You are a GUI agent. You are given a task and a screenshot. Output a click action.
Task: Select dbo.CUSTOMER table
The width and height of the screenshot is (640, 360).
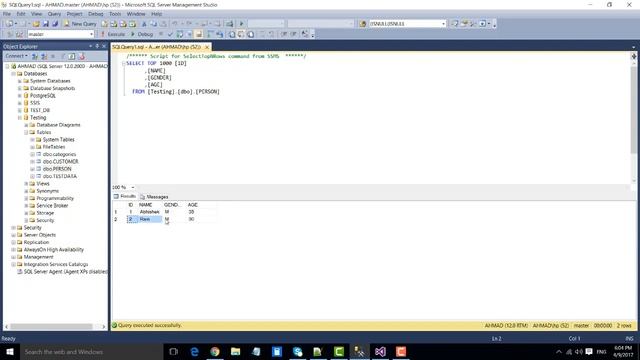(60, 162)
